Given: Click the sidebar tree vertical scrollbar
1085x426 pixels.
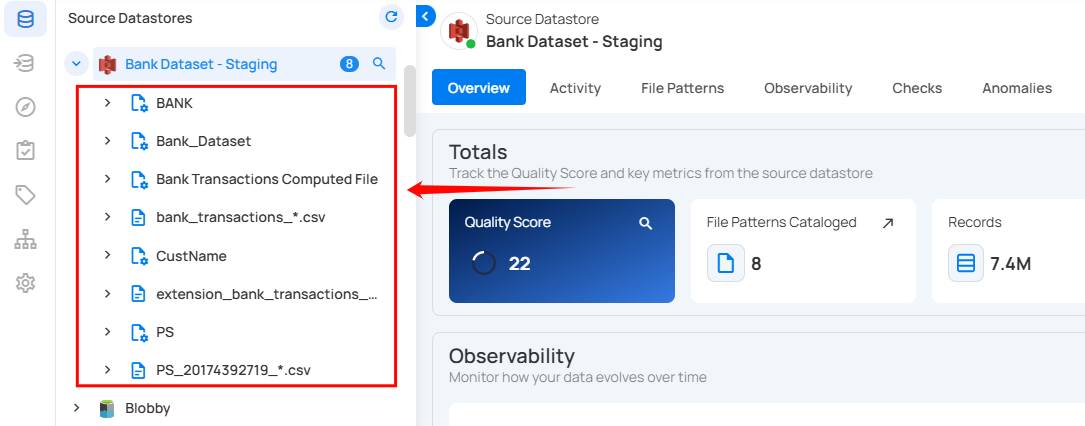Looking at the screenshot, I should coord(409,100).
